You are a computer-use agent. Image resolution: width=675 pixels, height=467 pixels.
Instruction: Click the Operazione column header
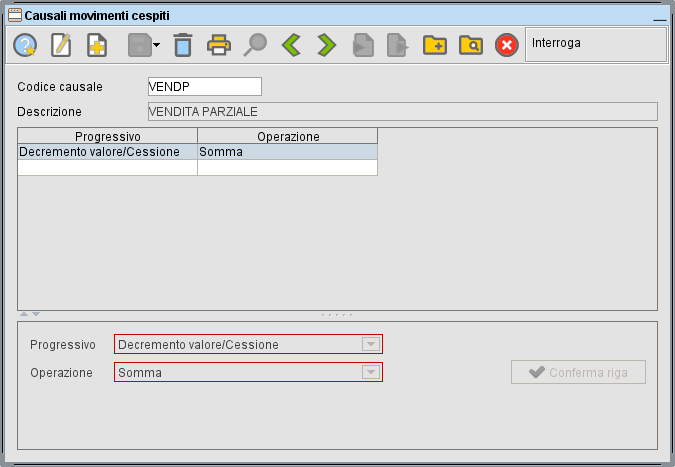[x=288, y=136]
